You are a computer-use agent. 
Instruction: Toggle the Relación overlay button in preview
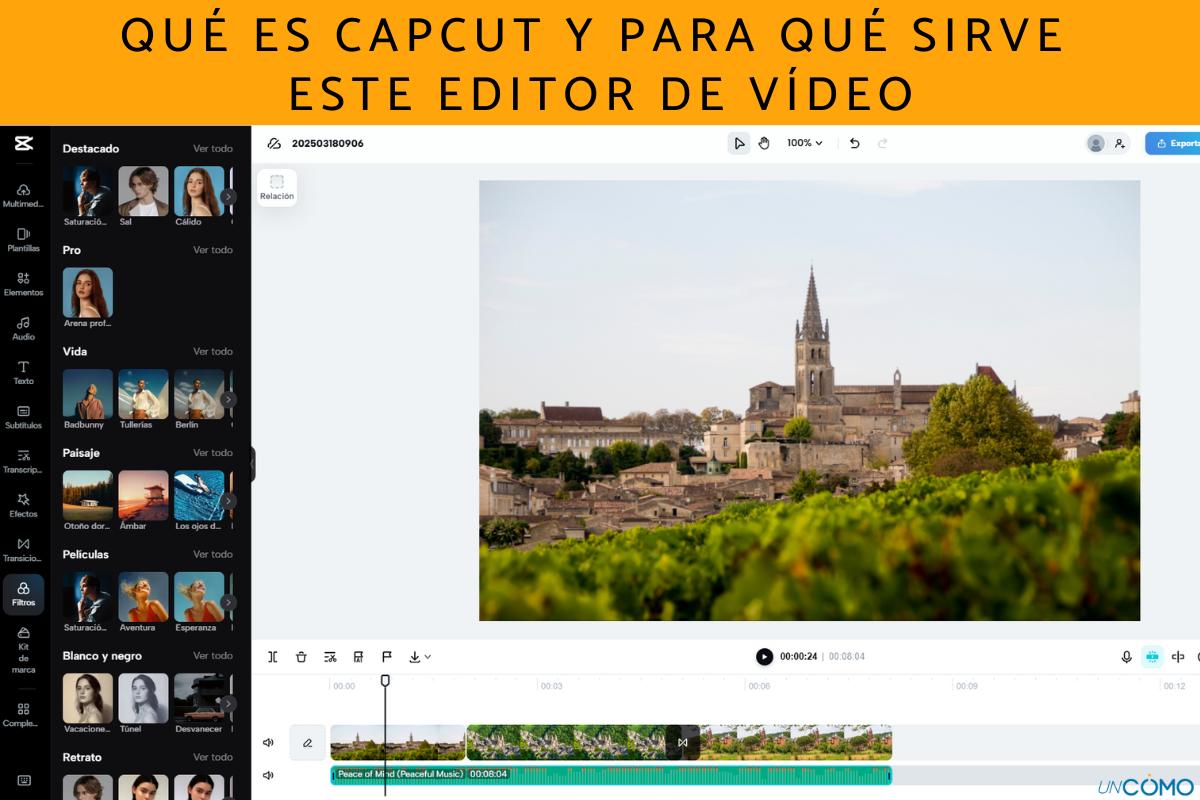276,186
